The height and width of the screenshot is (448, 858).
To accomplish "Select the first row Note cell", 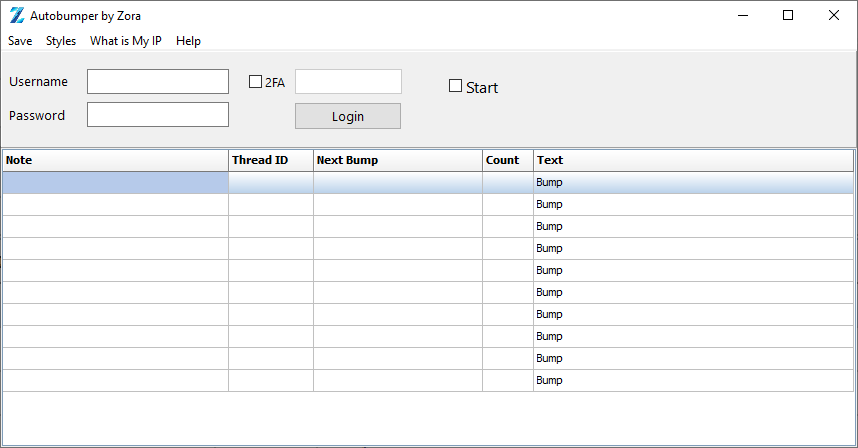I will pos(115,183).
